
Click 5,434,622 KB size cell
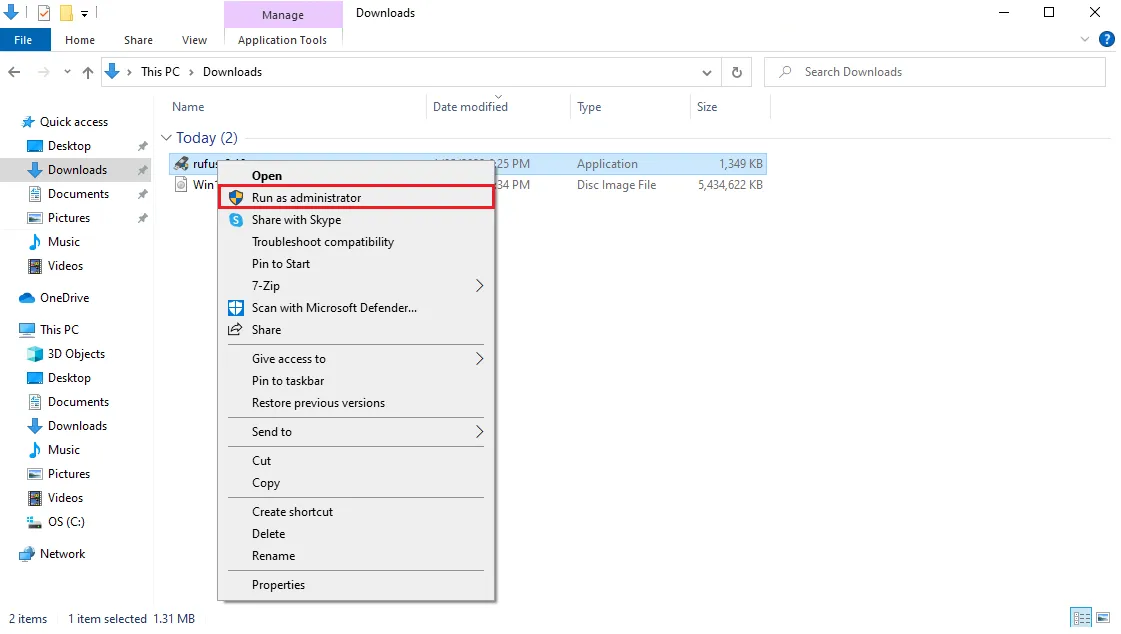(730, 184)
